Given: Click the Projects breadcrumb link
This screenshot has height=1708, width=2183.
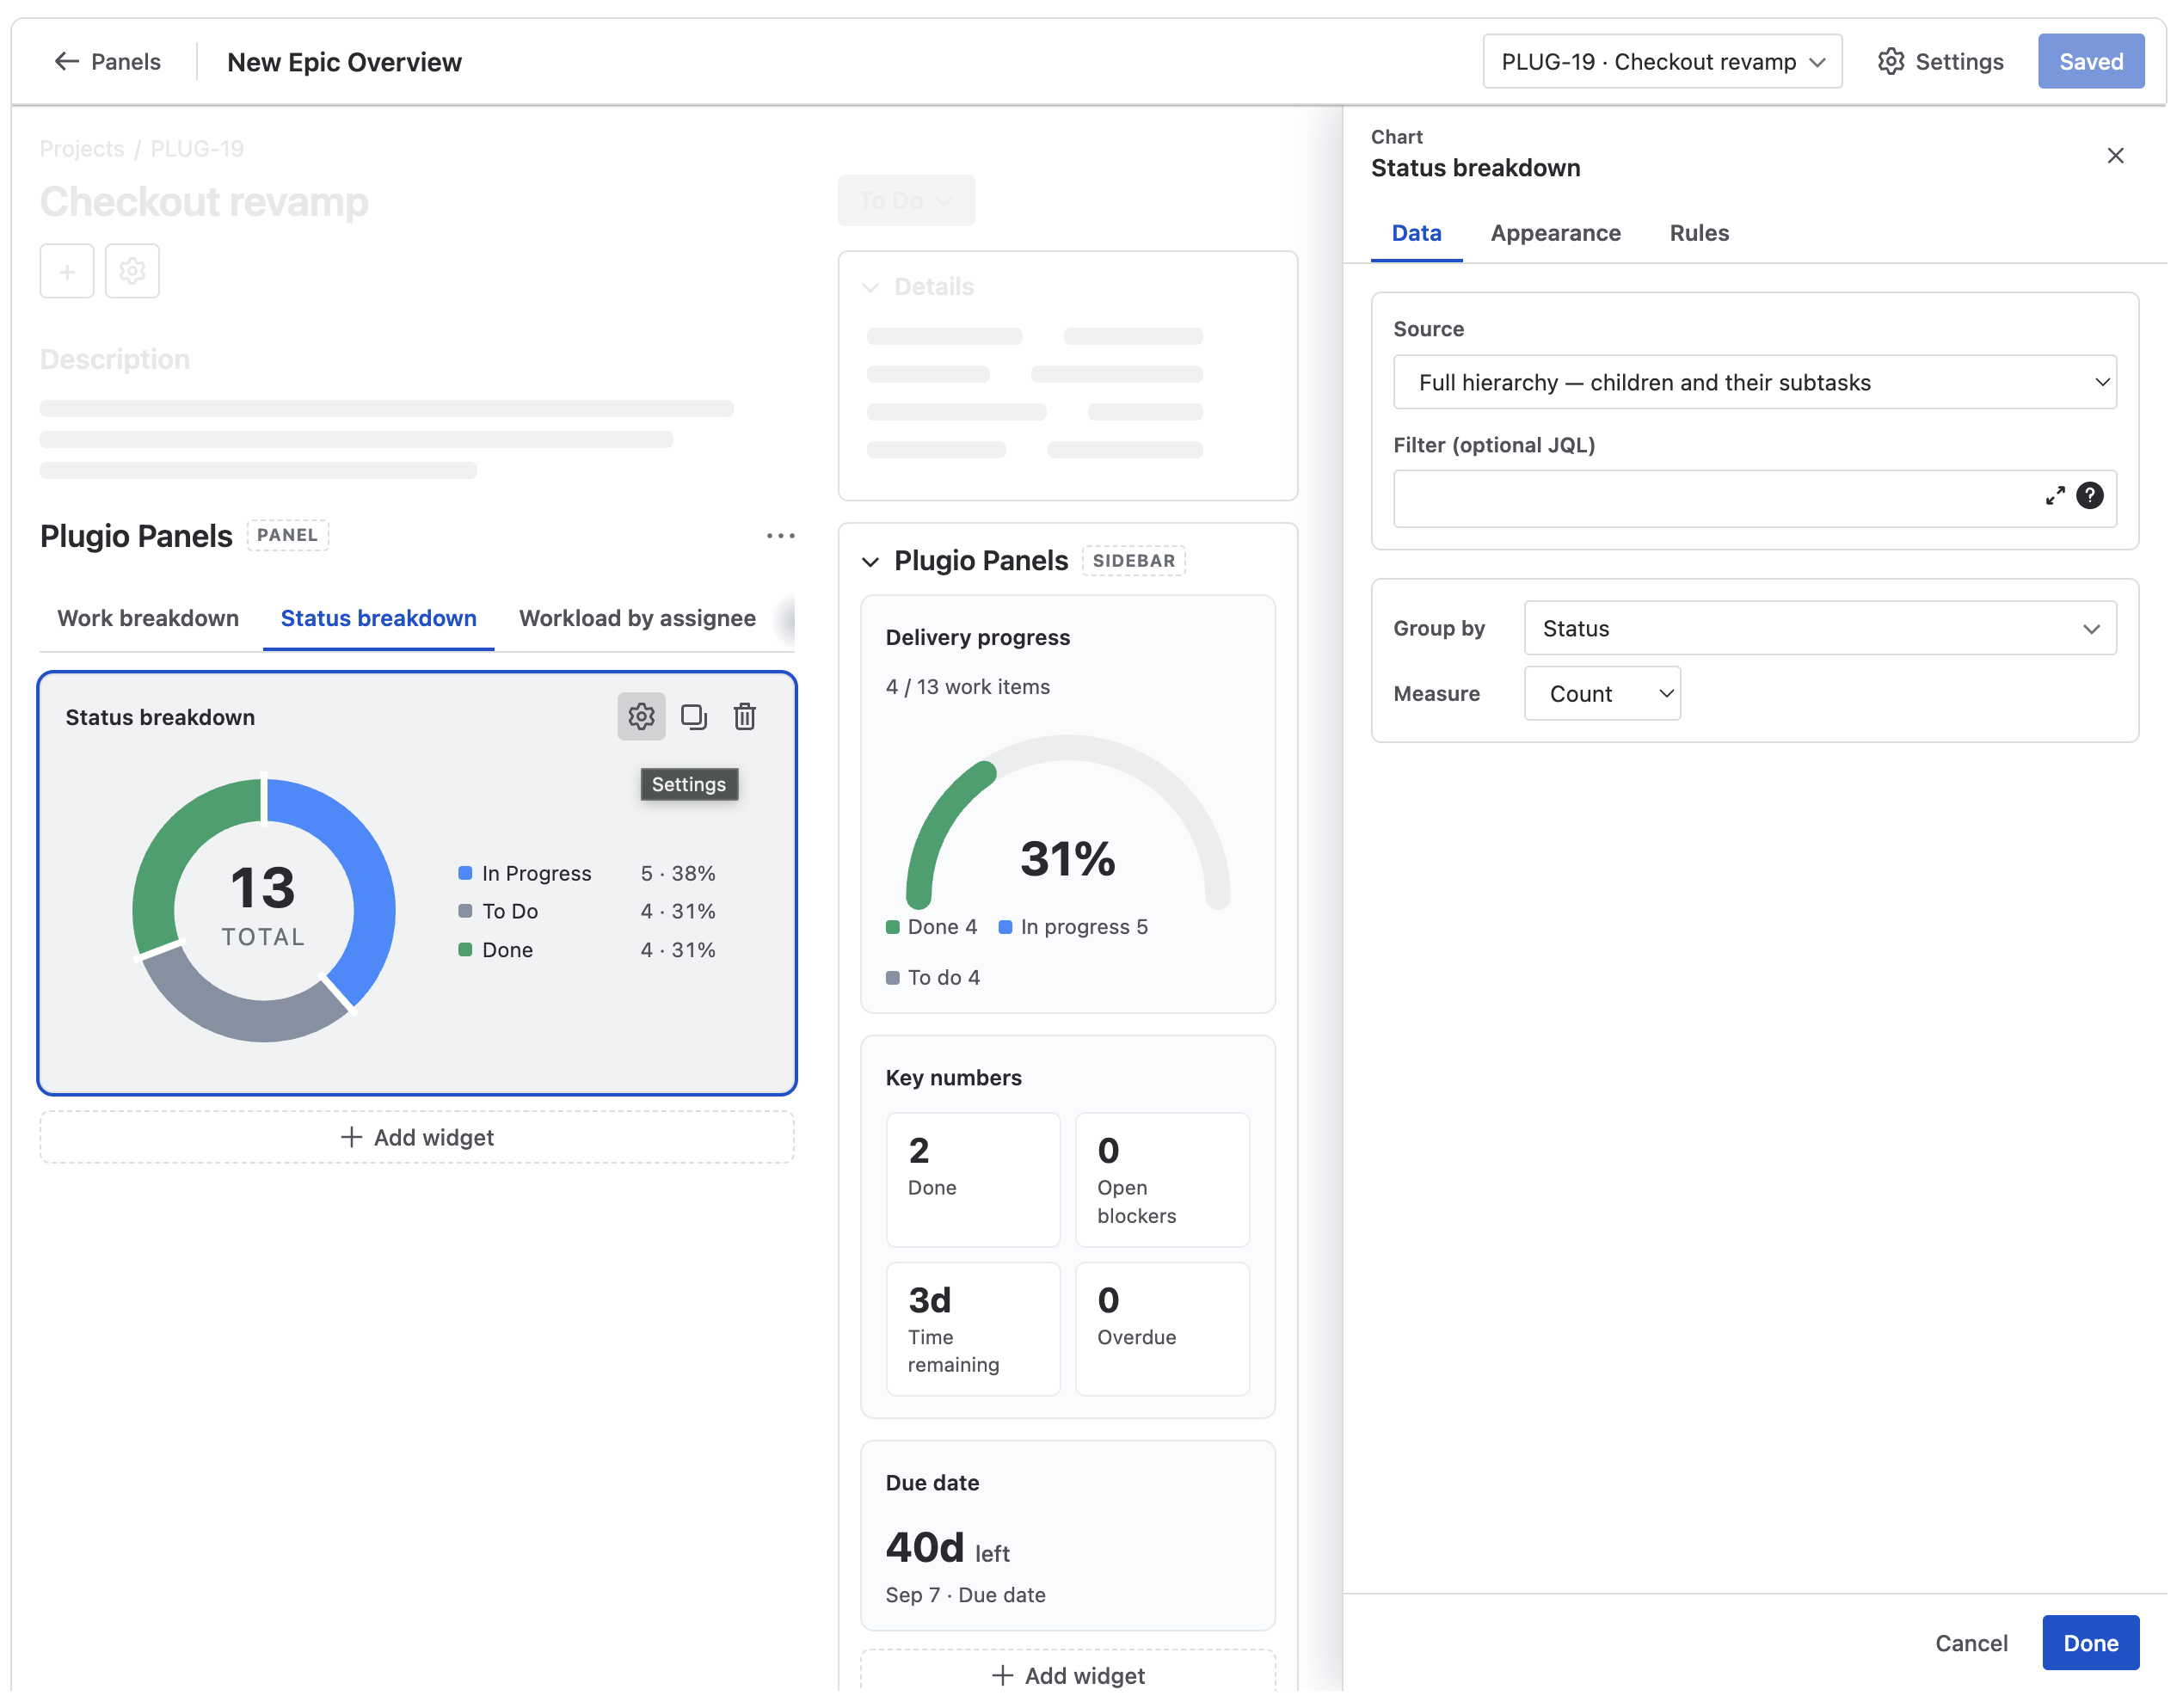Looking at the screenshot, I should coord(83,150).
